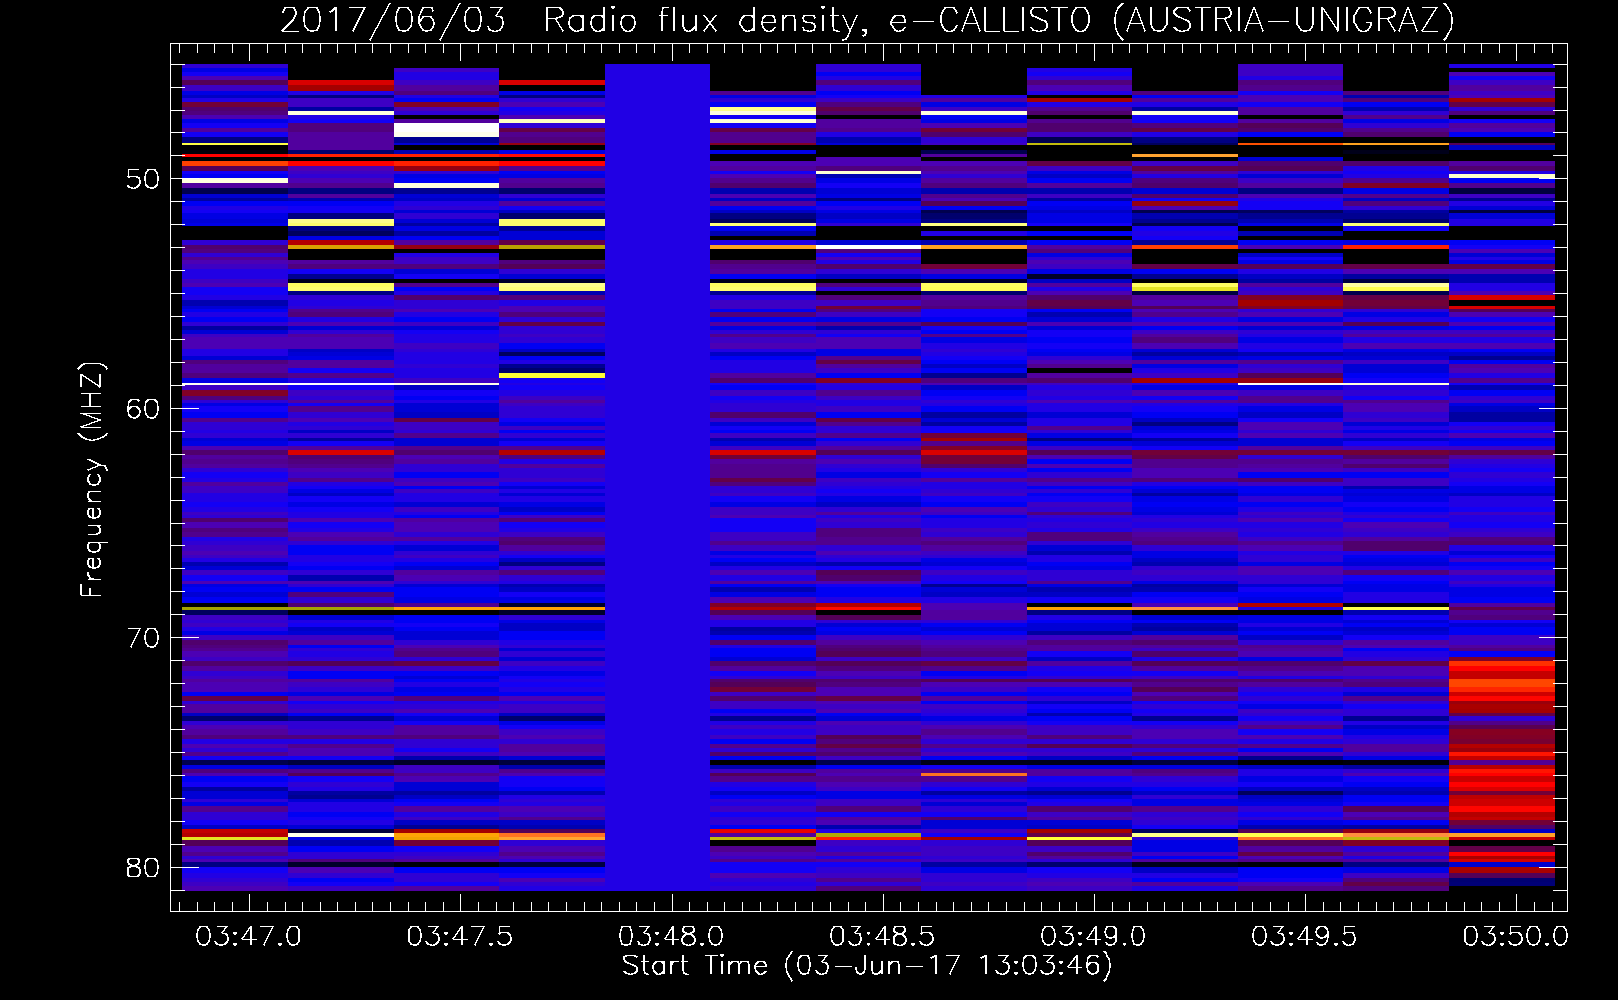Click the 80 frequency axis label
The height and width of the screenshot is (1000, 1618).
[x=143, y=868]
